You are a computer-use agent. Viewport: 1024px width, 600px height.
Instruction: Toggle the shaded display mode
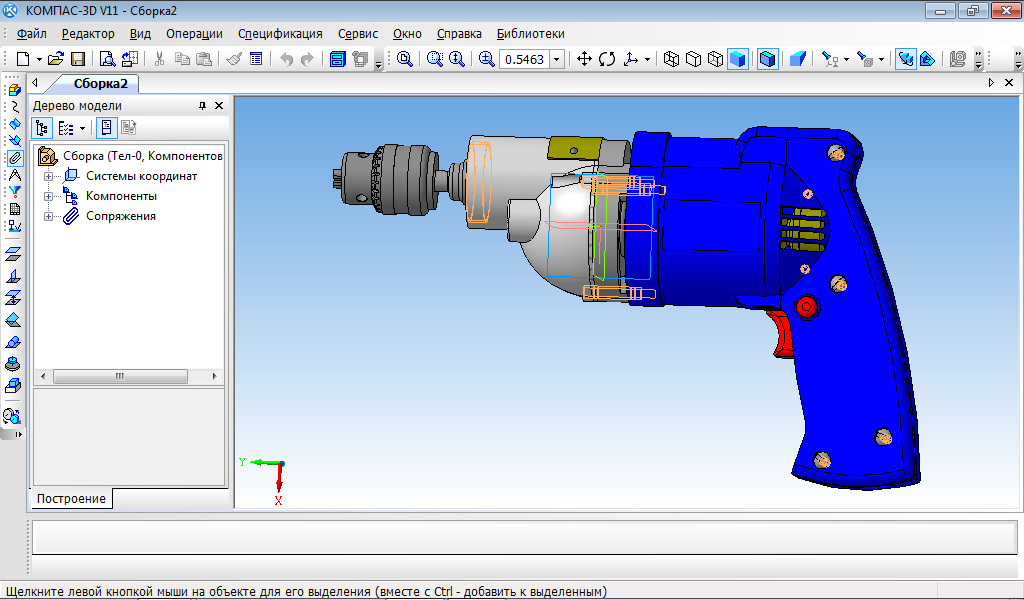coord(738,59)
